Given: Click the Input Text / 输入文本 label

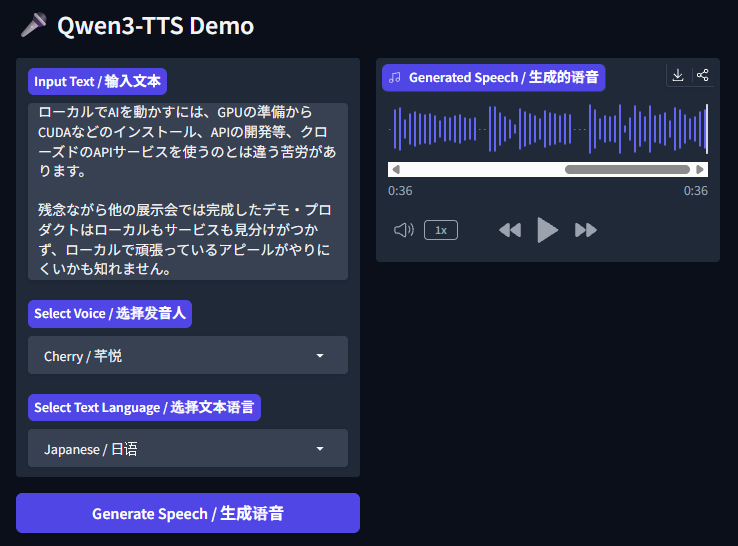Looking at the screenshot, I should pyautogui.click(x=97, y=81).
